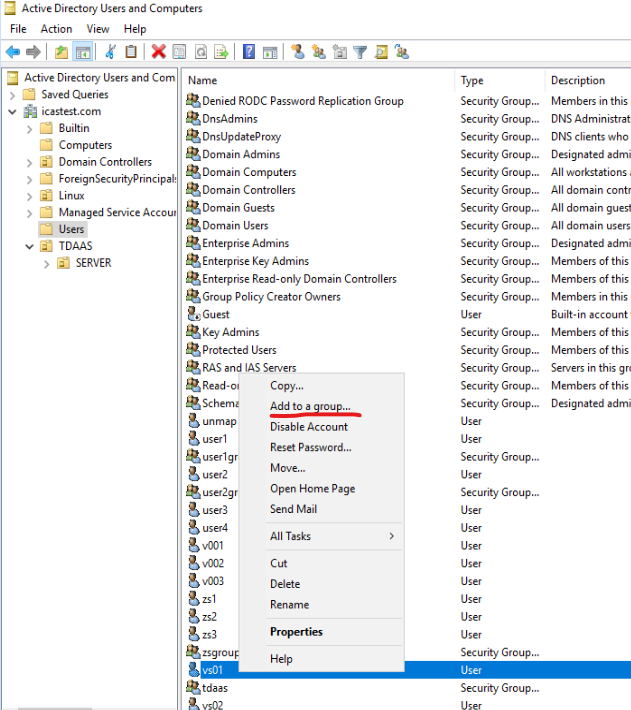Screen dimensions: 631x710
Task: Click the Paste clipboard toolbar icon
Action: coord(131,52)
